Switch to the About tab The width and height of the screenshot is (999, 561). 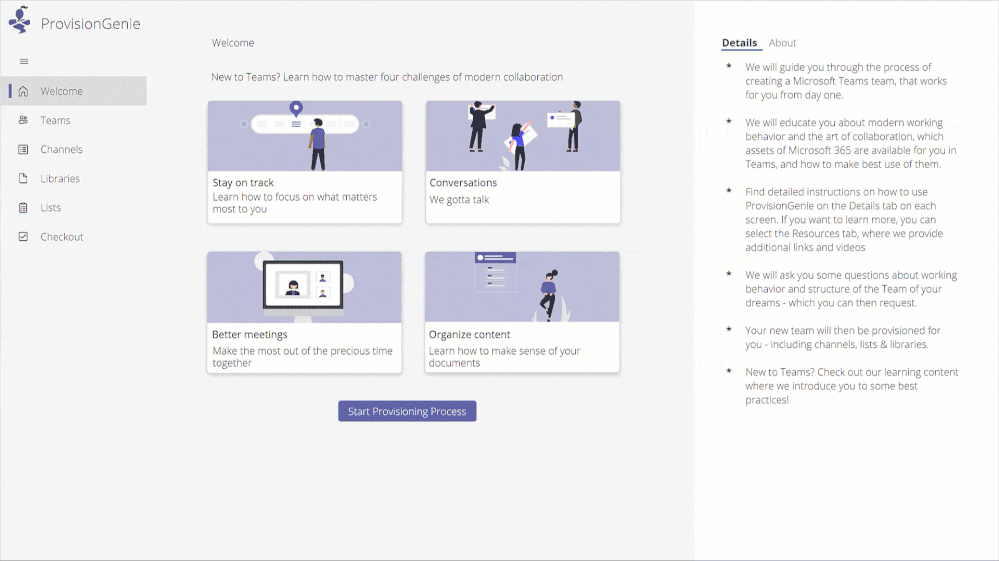click(782, 43)
